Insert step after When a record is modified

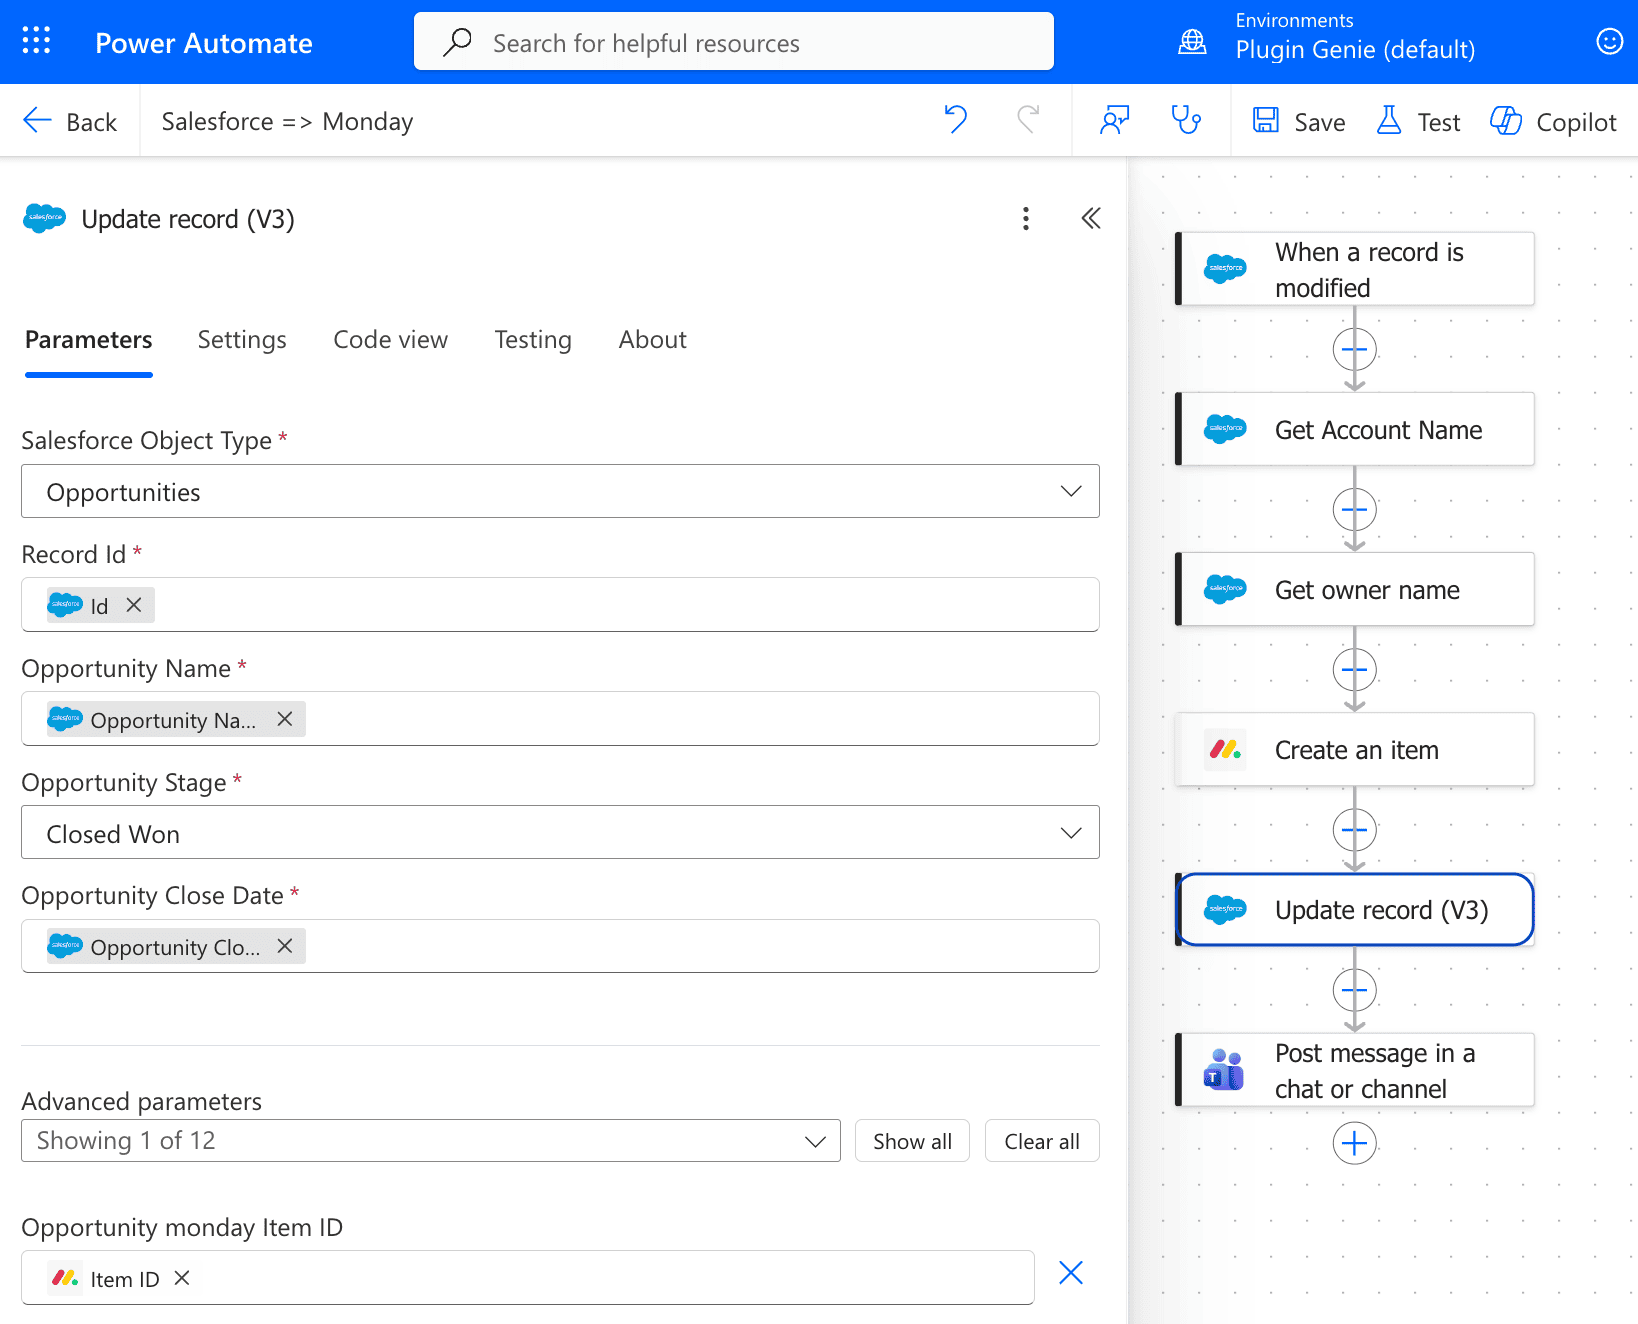(x=1354, y=350)
